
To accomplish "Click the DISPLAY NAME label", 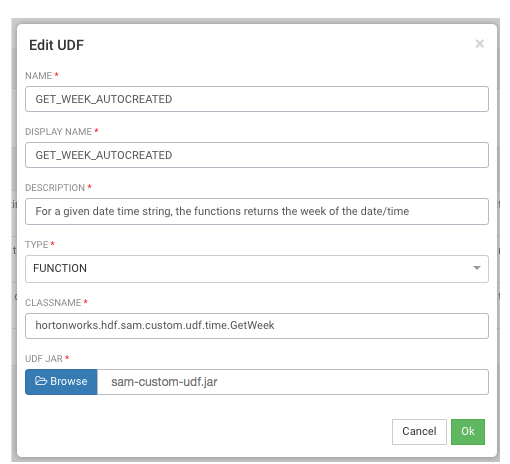I will pos(58,132).
